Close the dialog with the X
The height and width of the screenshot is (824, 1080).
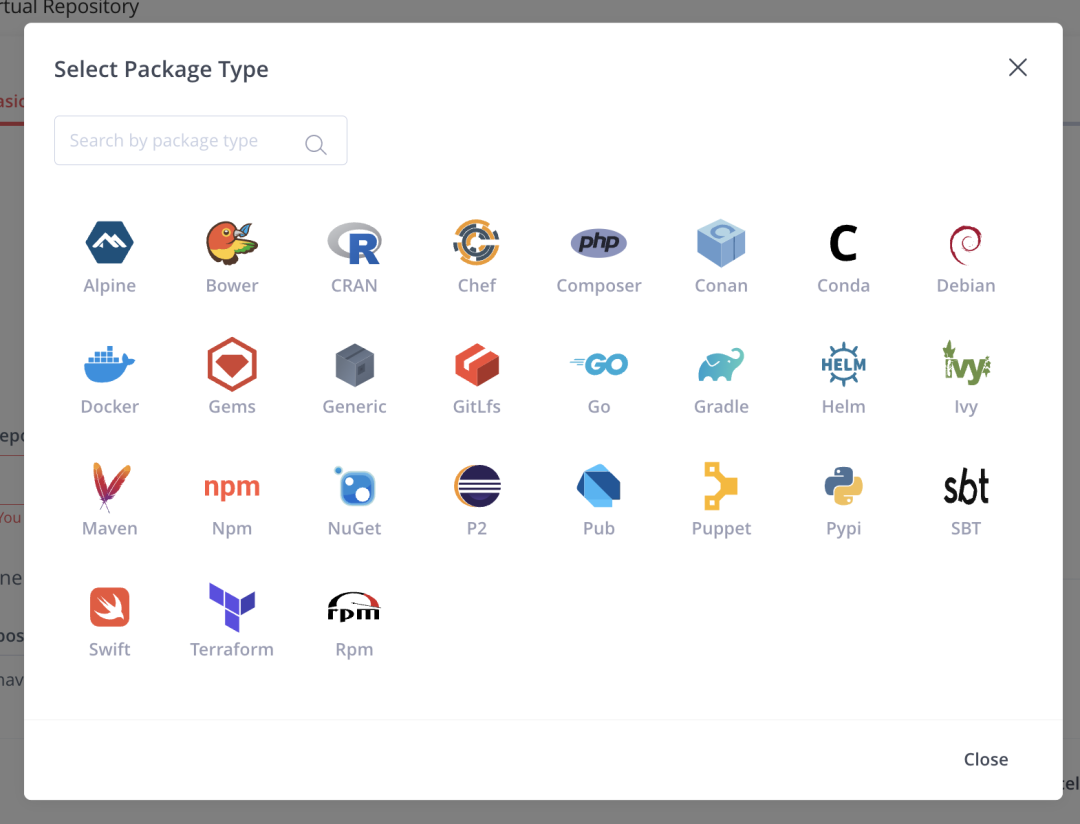[x=1017, y=68]
